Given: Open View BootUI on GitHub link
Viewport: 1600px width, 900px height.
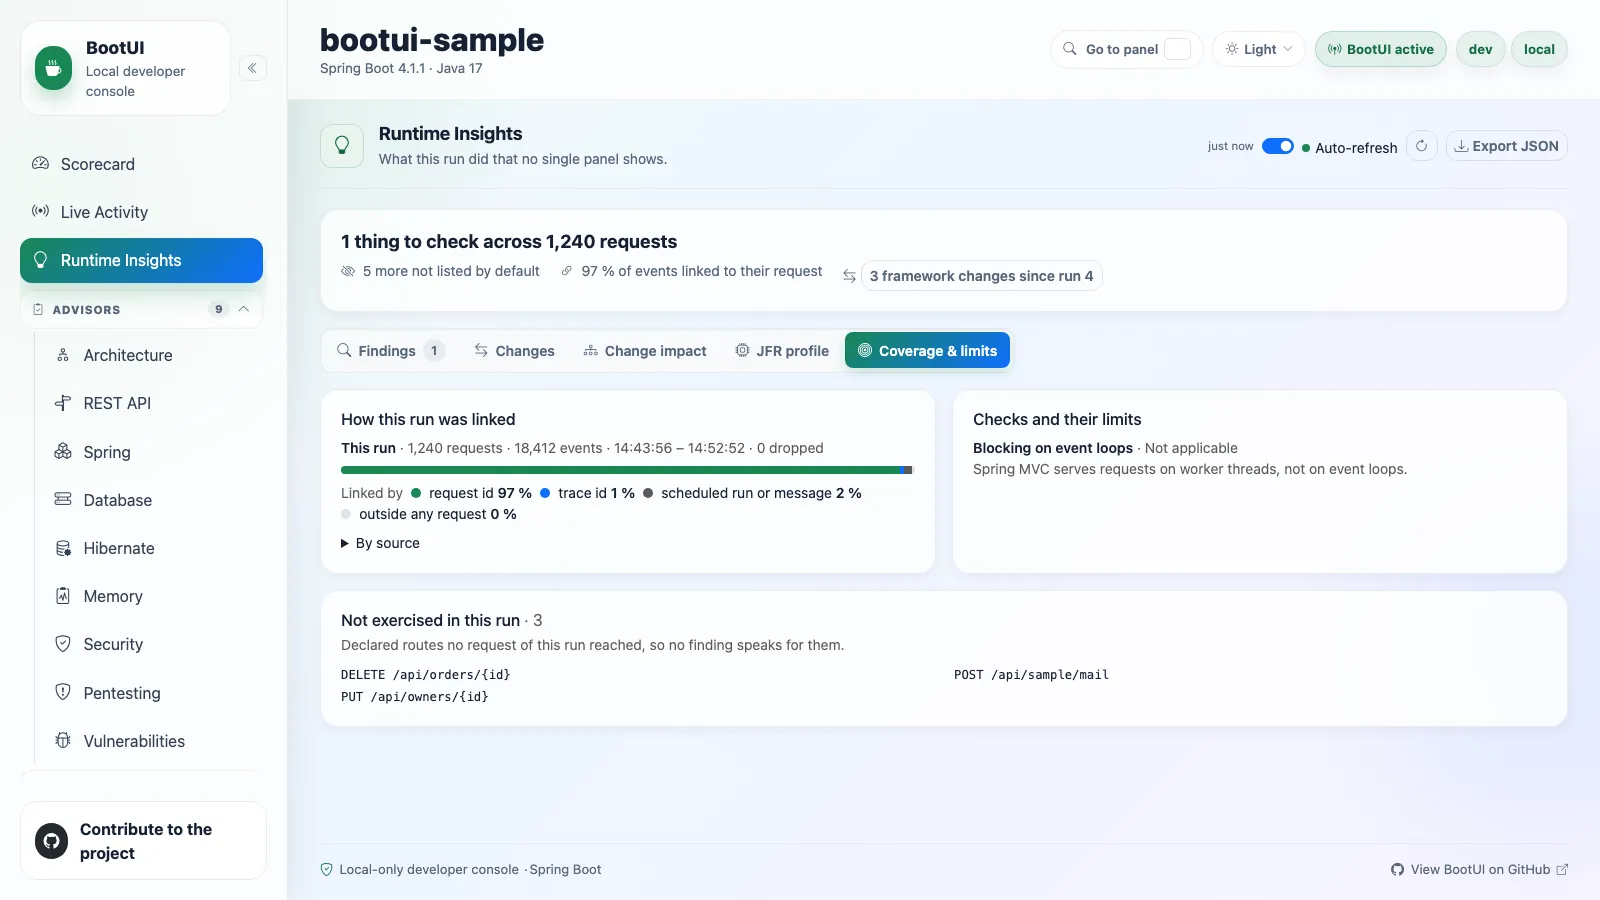Looking at the screenshot, I should tap(1479, 870).
